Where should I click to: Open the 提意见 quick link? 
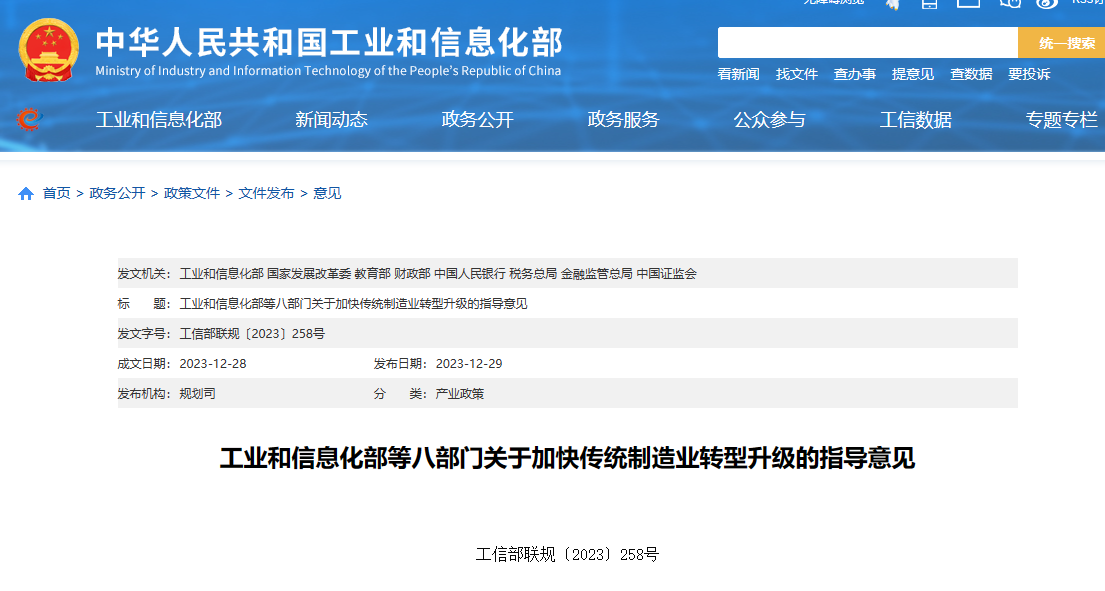pos(913,74)
